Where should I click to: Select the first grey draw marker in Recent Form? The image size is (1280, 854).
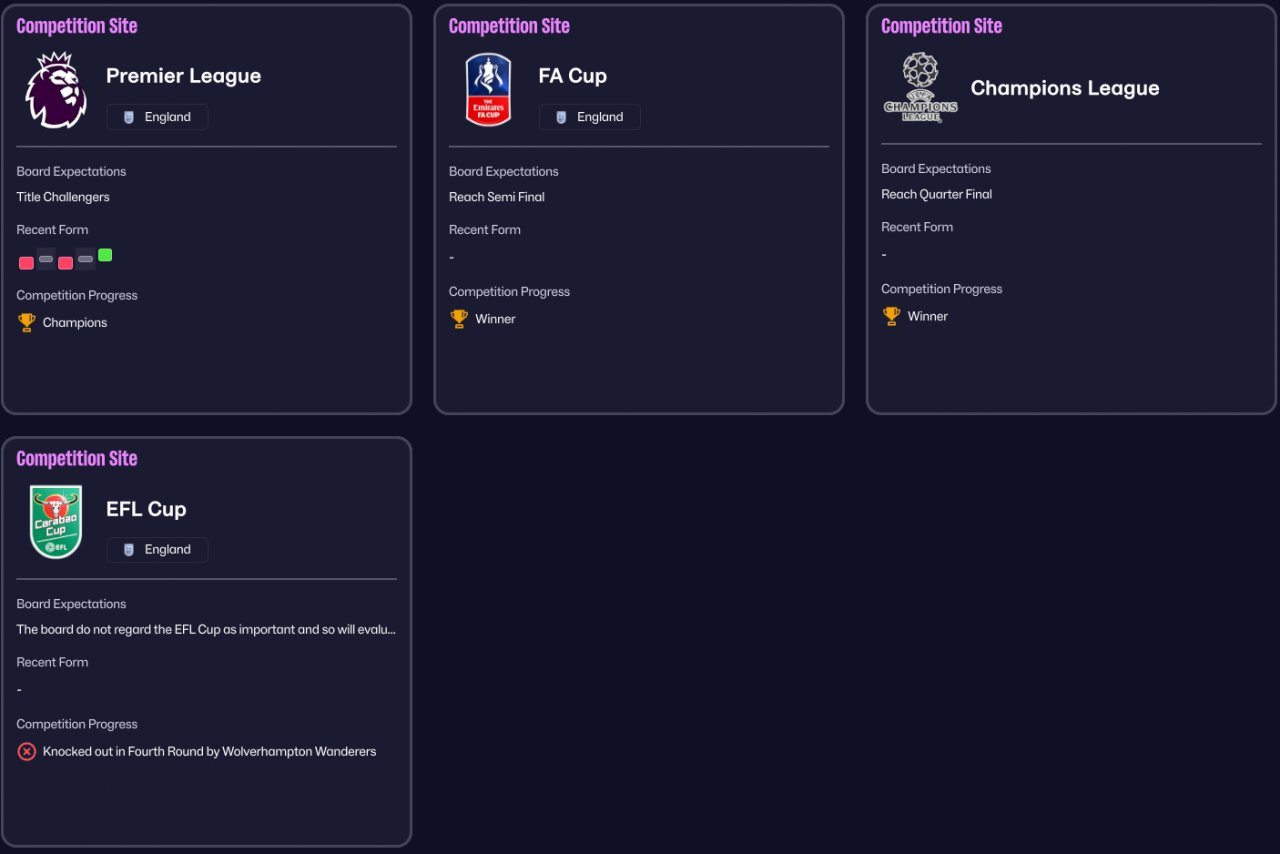point(46,259)
